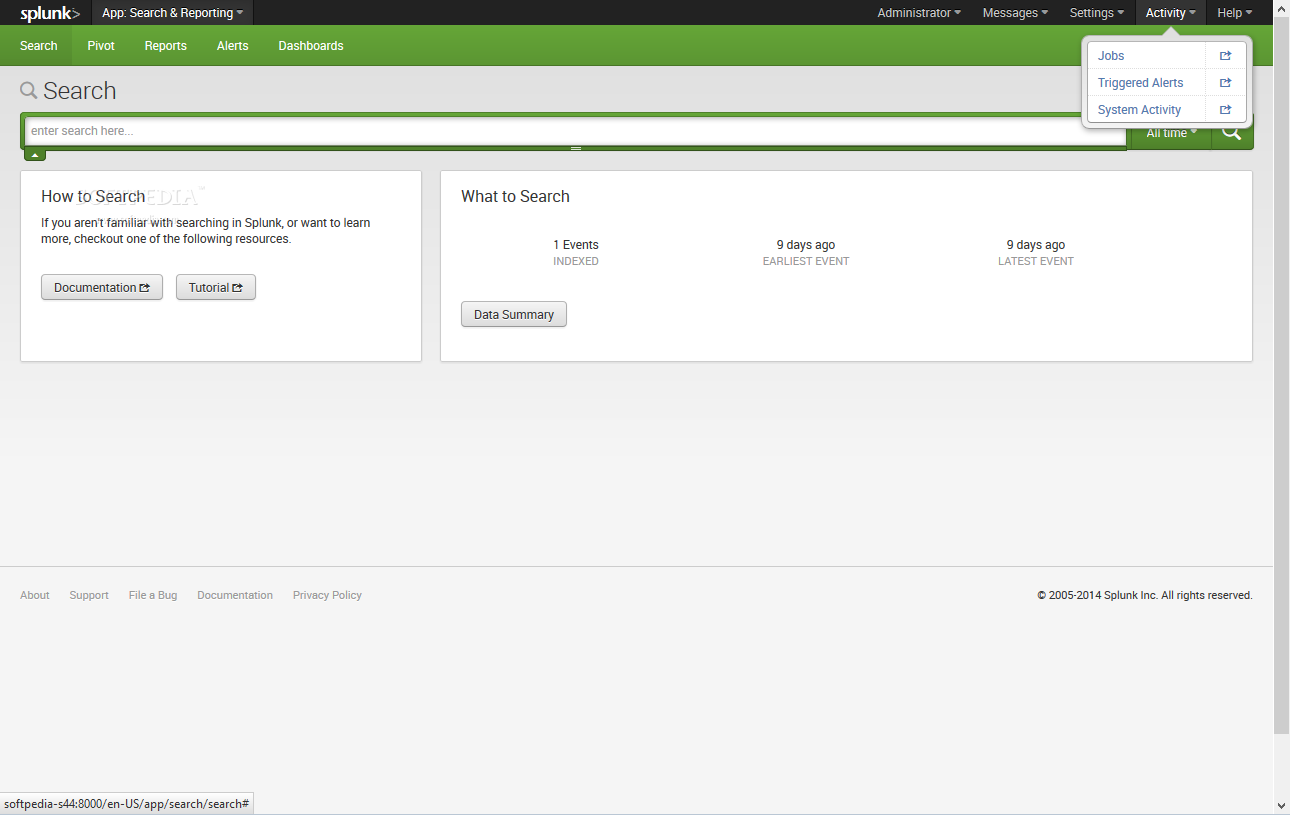
Task: Run the search with the magnifier button
Action: coord(1232,132)
